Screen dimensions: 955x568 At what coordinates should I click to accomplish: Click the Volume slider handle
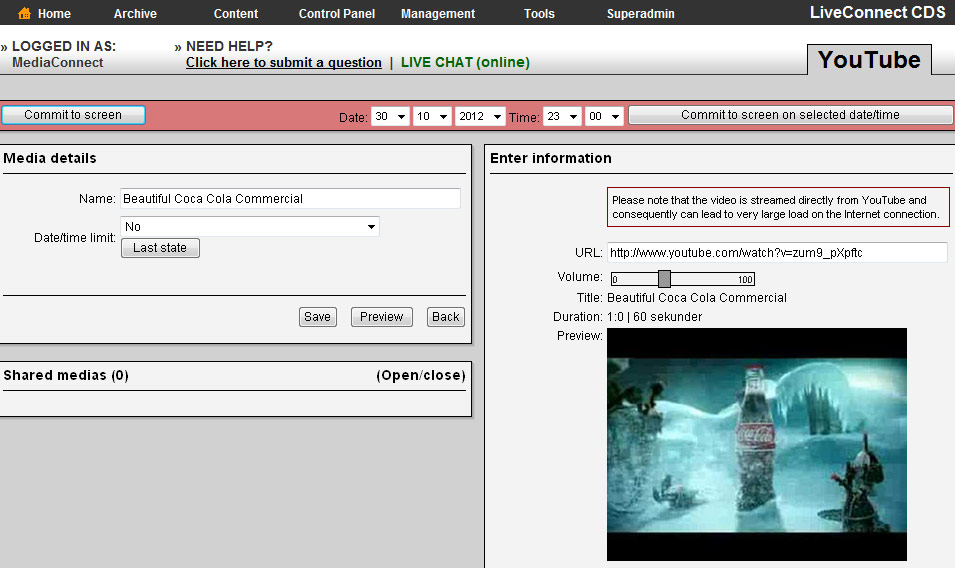click(x=664, y=279)
